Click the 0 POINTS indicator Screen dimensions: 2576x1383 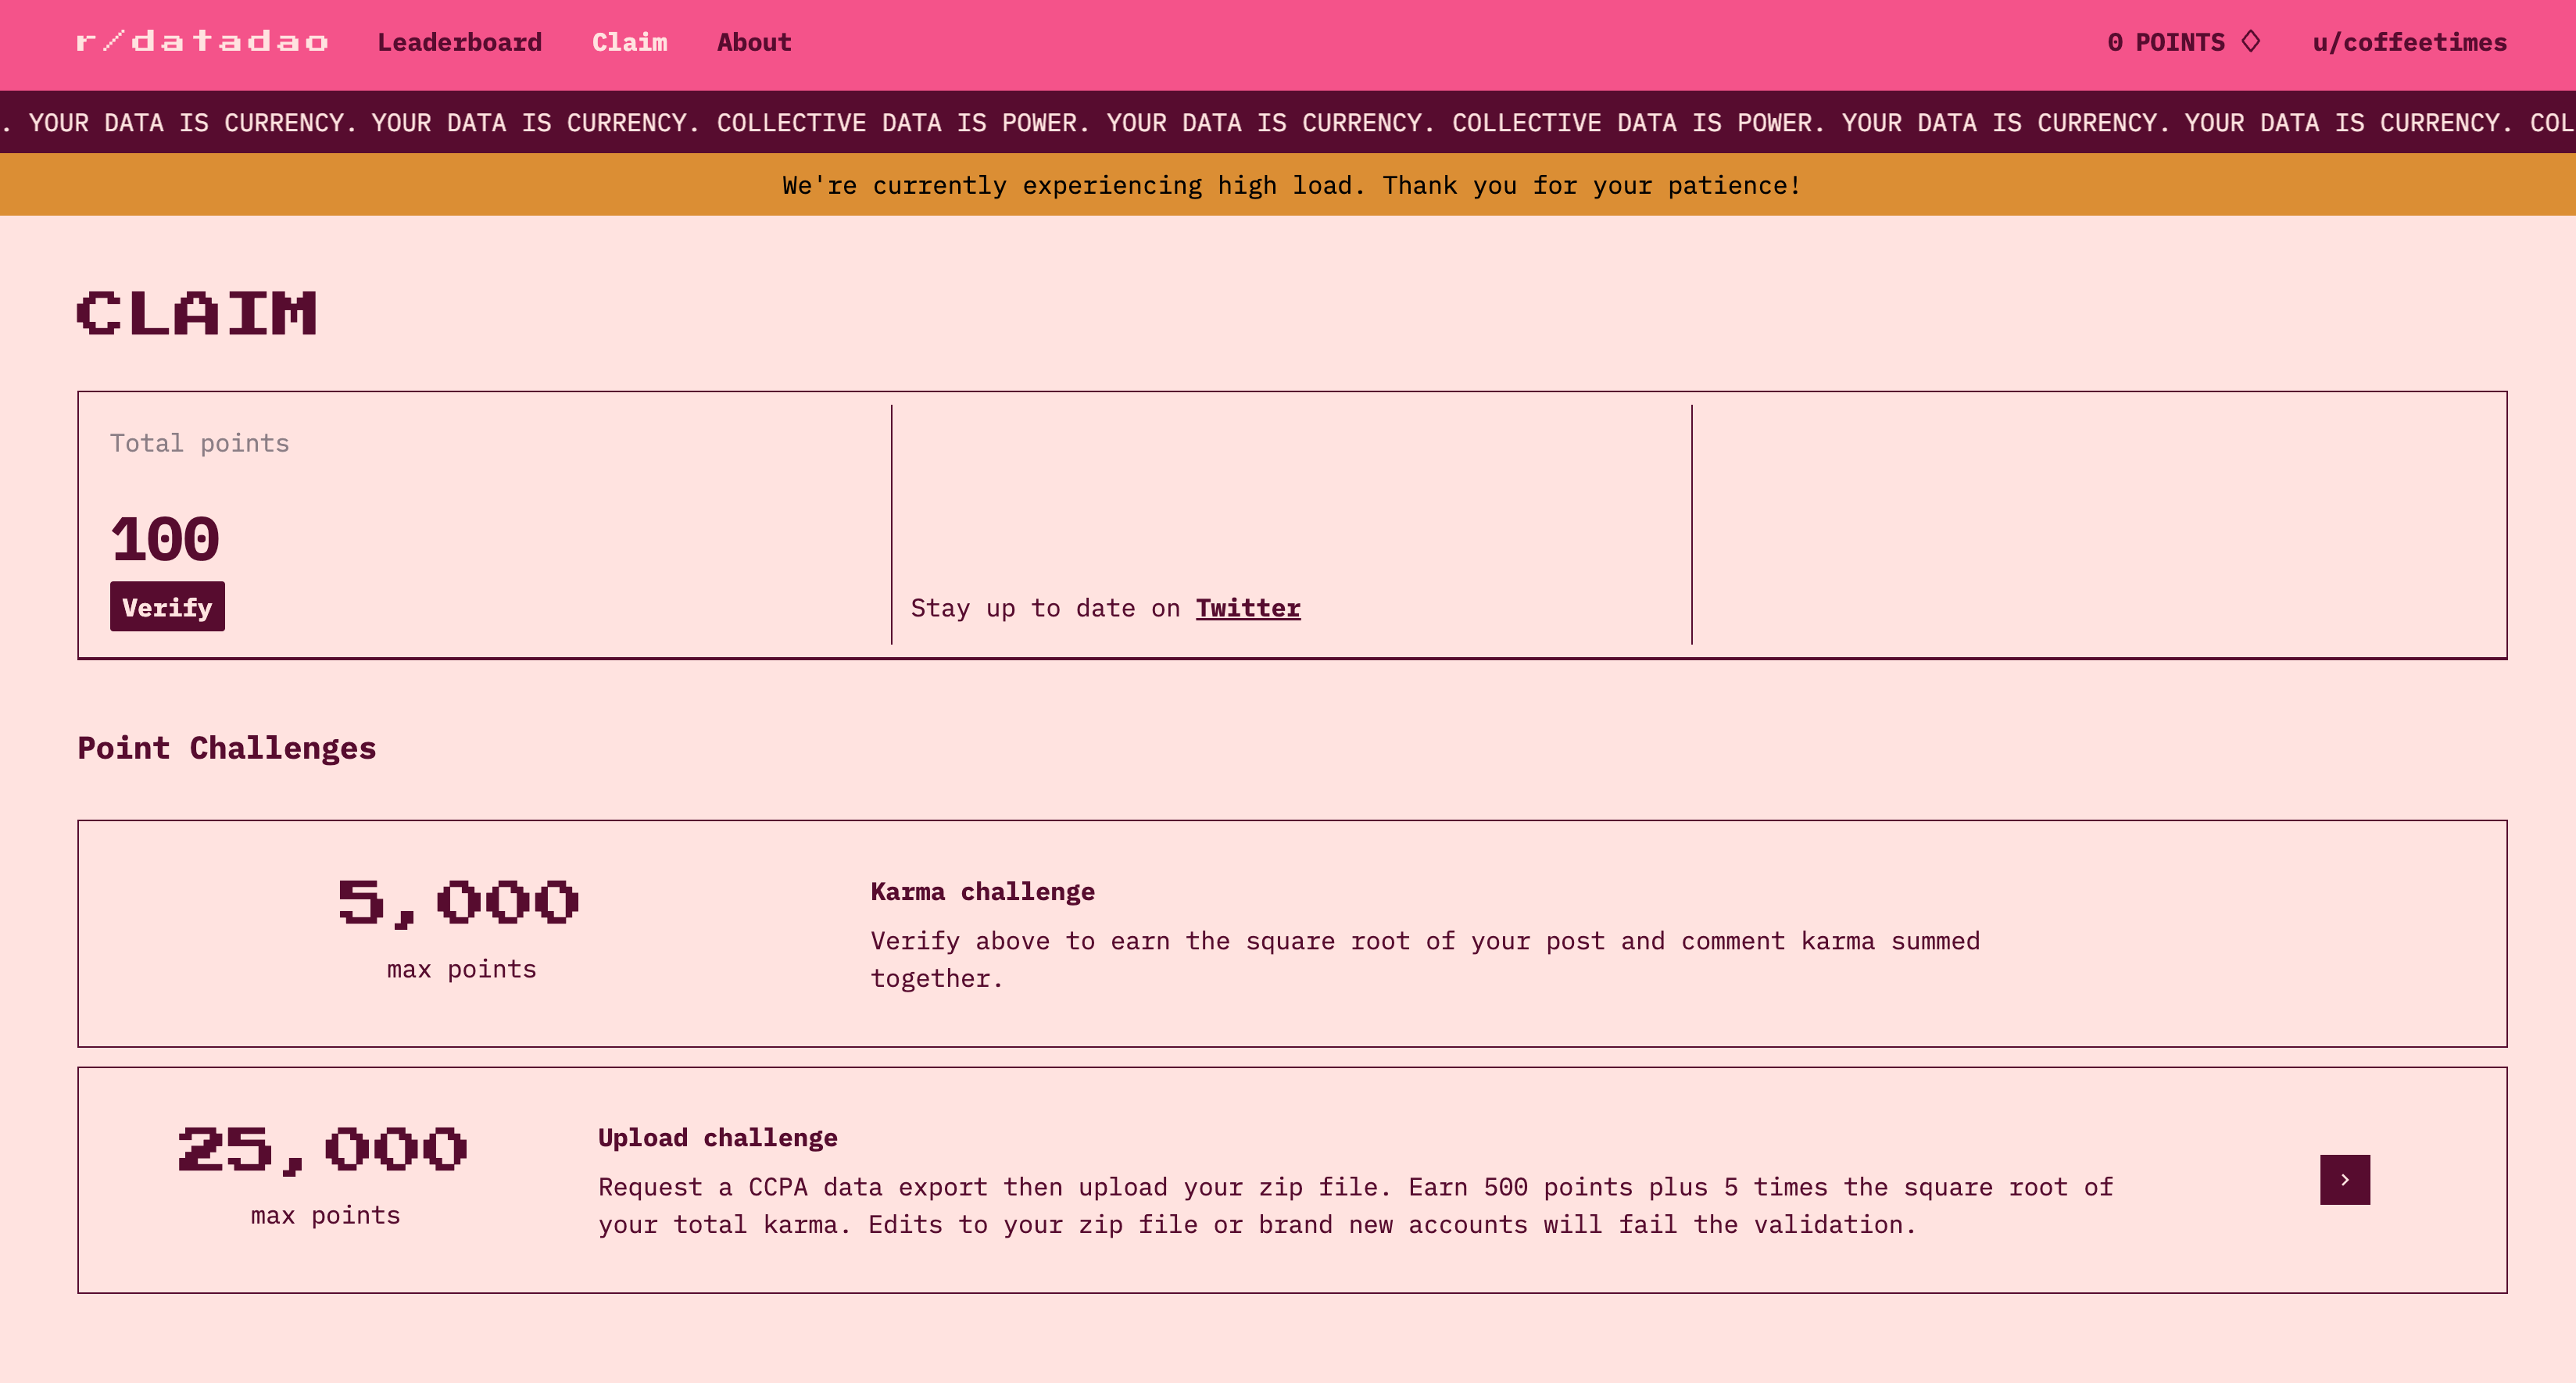pyautogui.click(x=2165, y=42)
